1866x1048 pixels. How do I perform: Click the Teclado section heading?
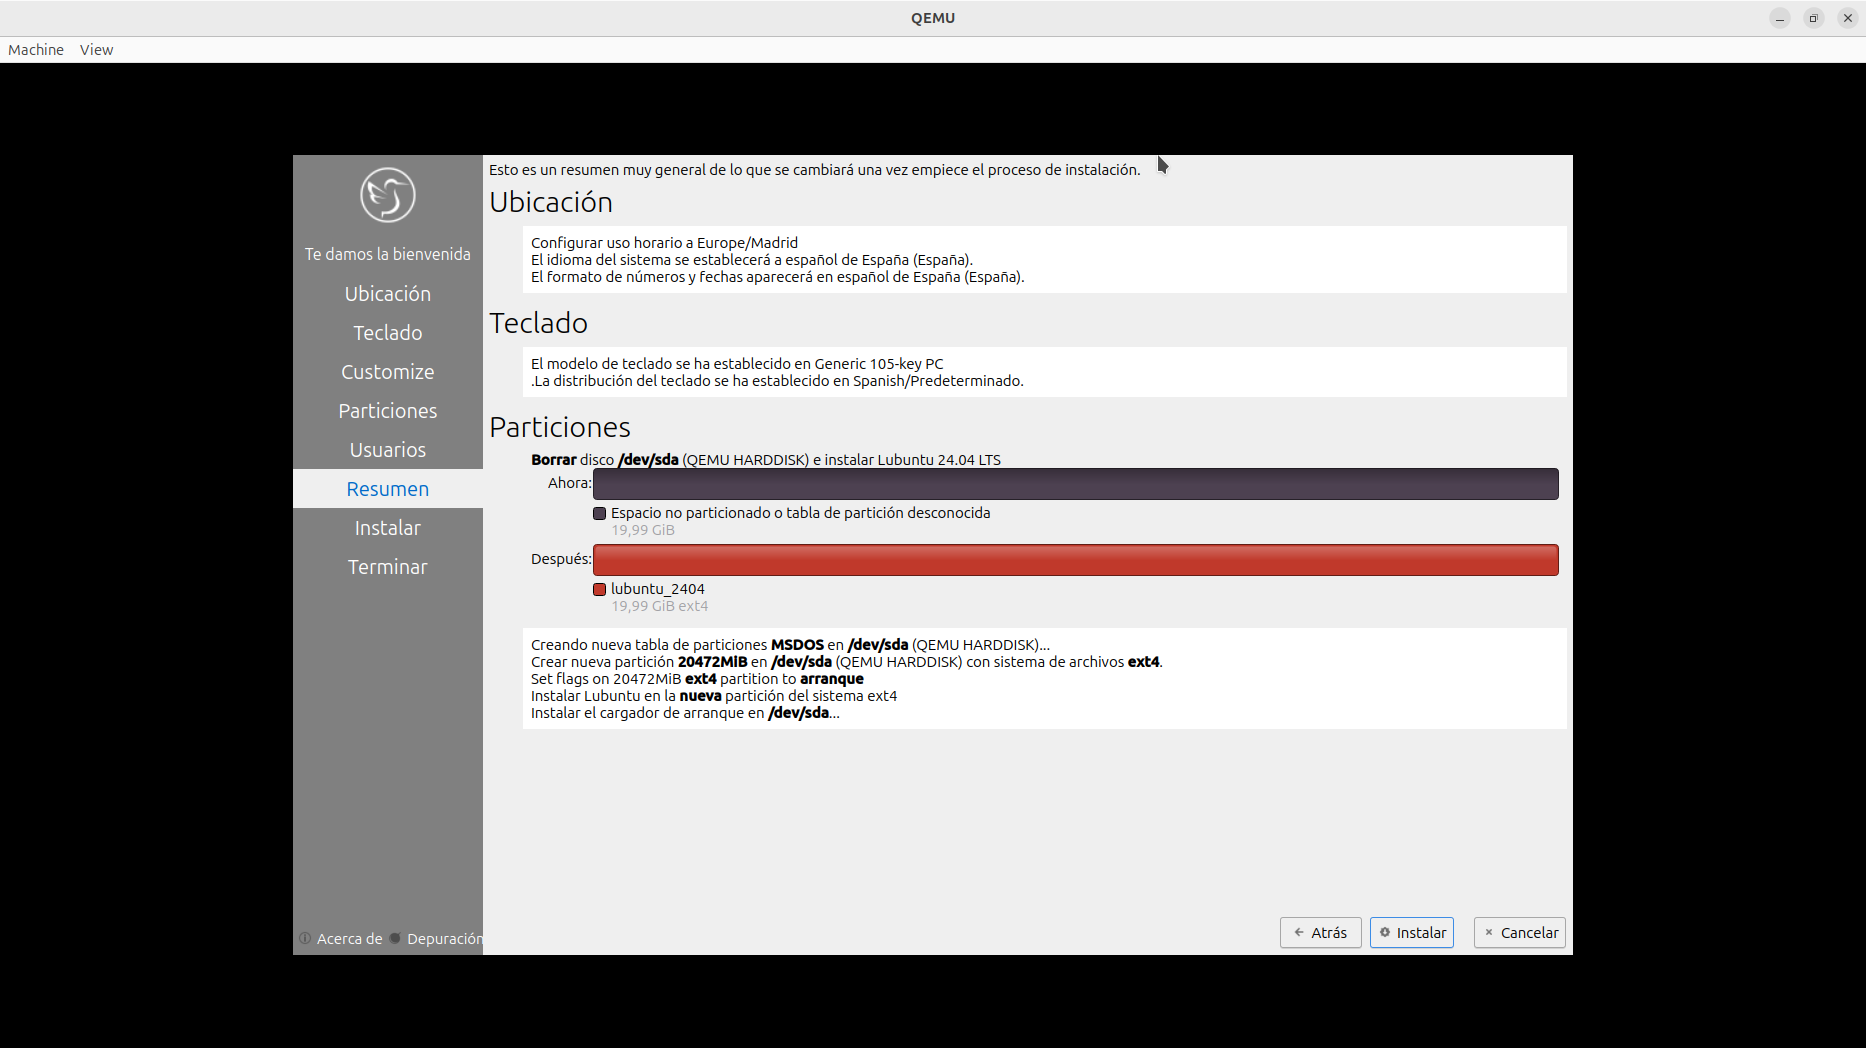point(538,323)
